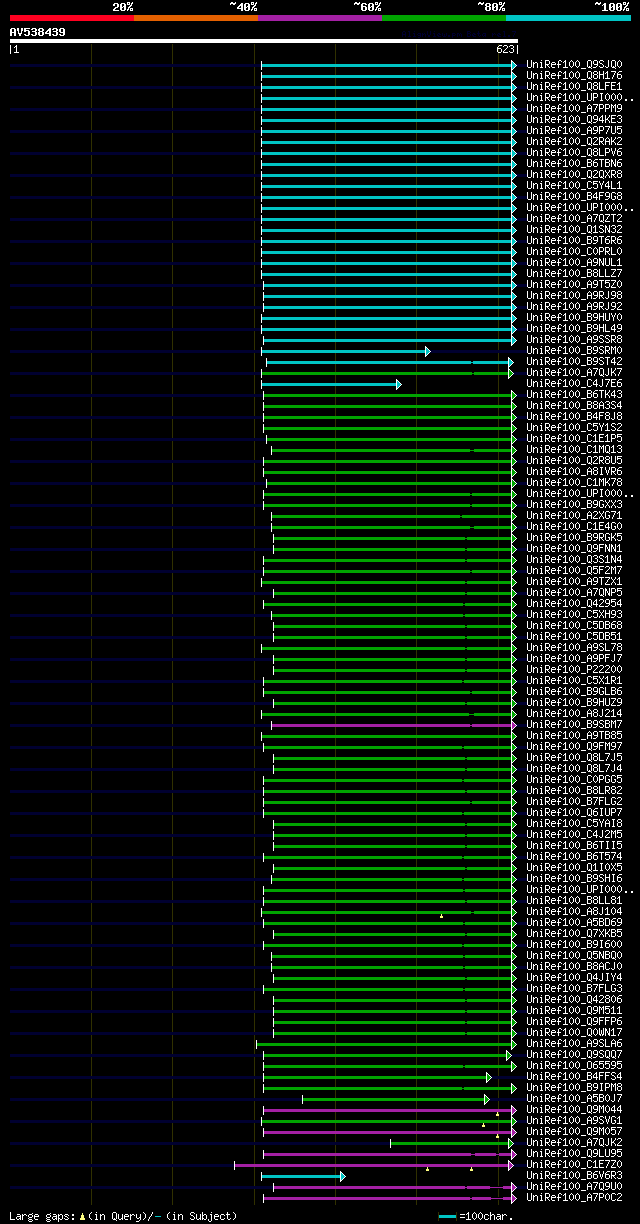Select the UniRef100_Q1SN32 label
The image size is (640, 1224).
574,230
